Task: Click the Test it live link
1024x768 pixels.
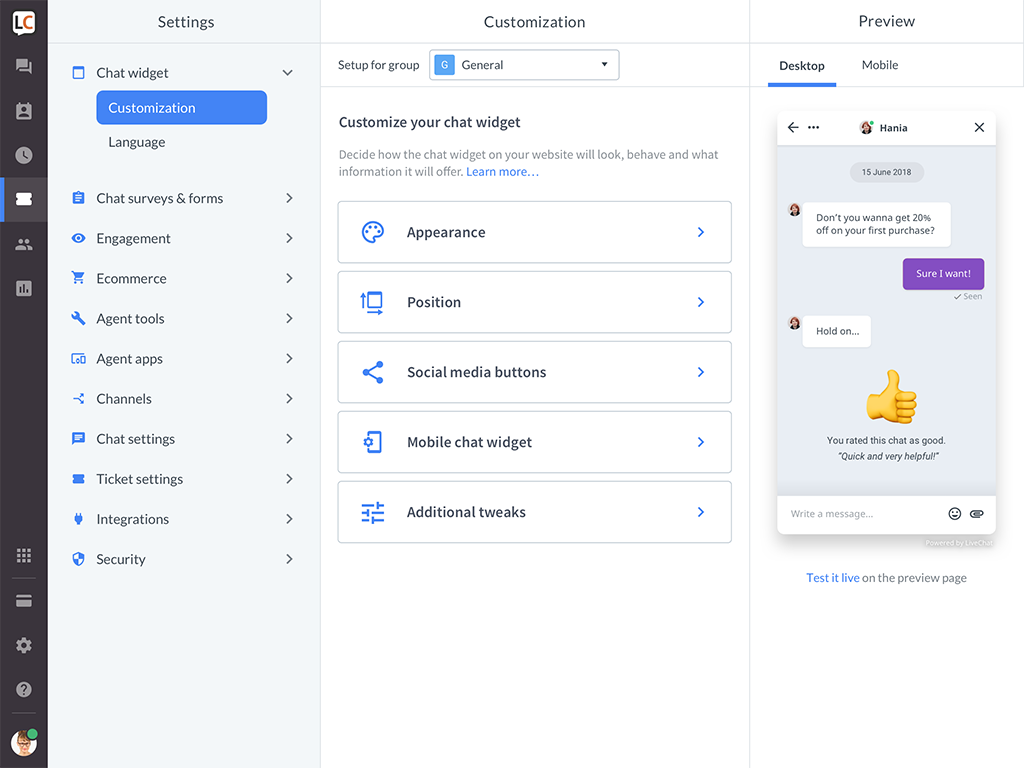Action: 832,578
